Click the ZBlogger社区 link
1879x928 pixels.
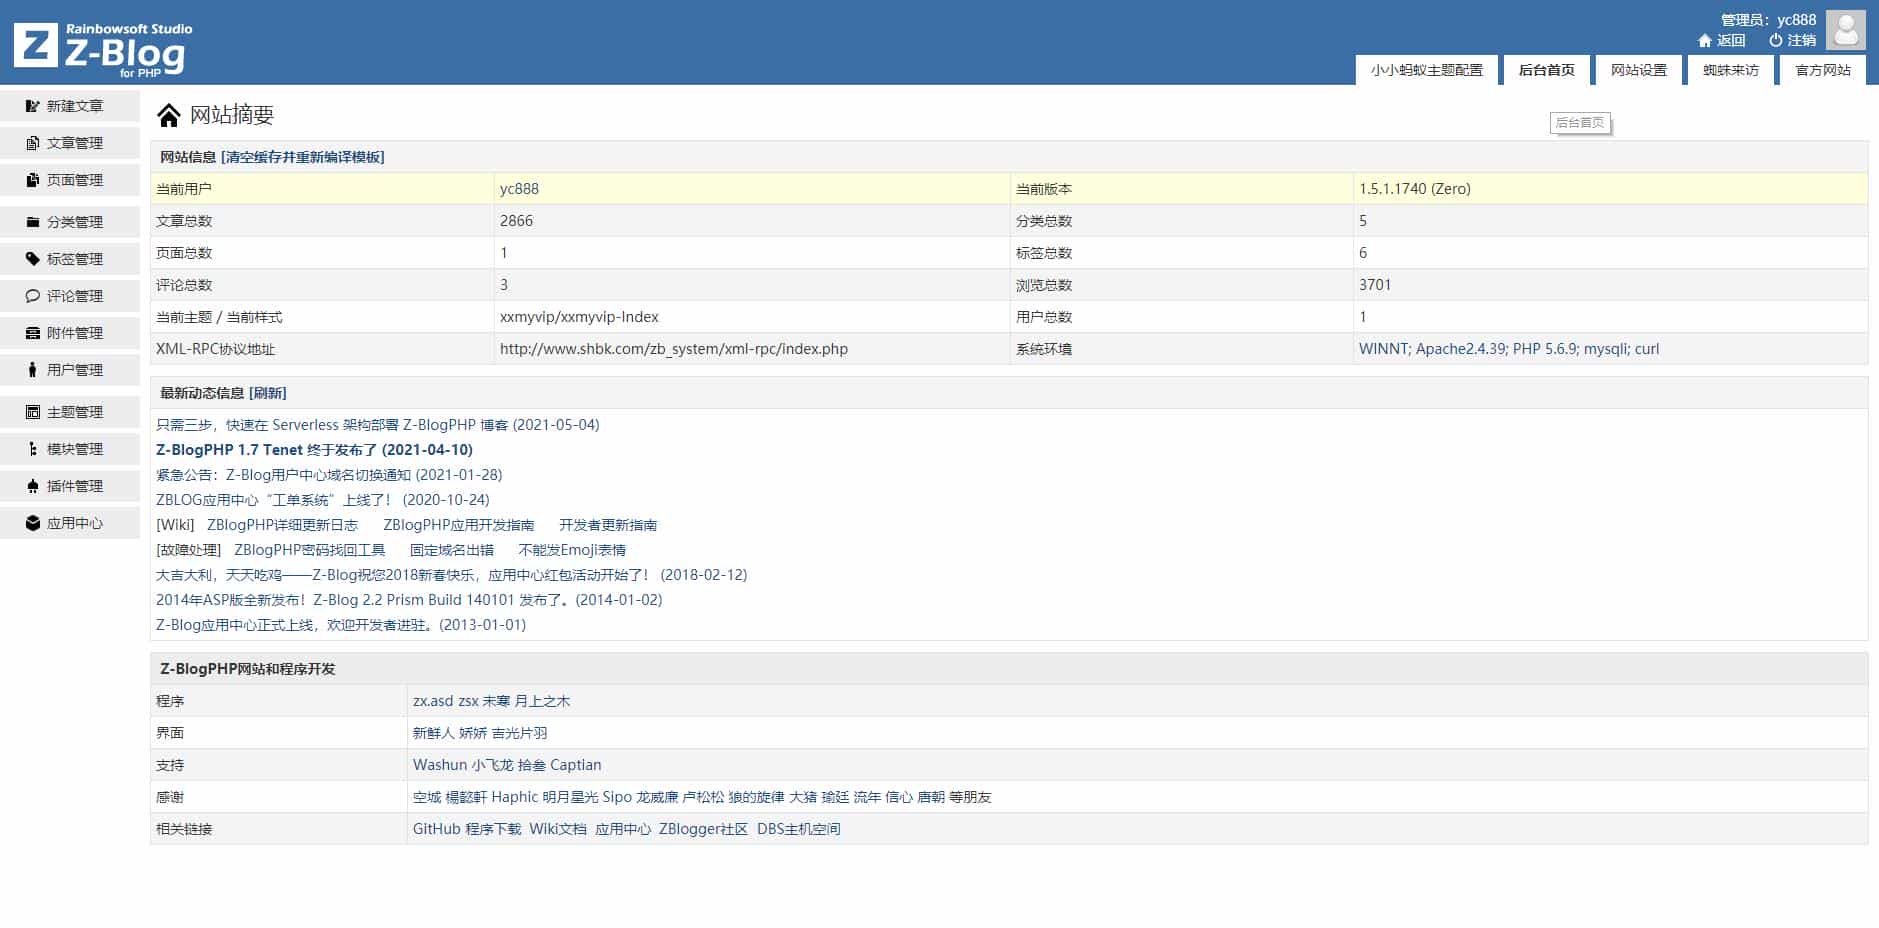click(x=703, y=829)
